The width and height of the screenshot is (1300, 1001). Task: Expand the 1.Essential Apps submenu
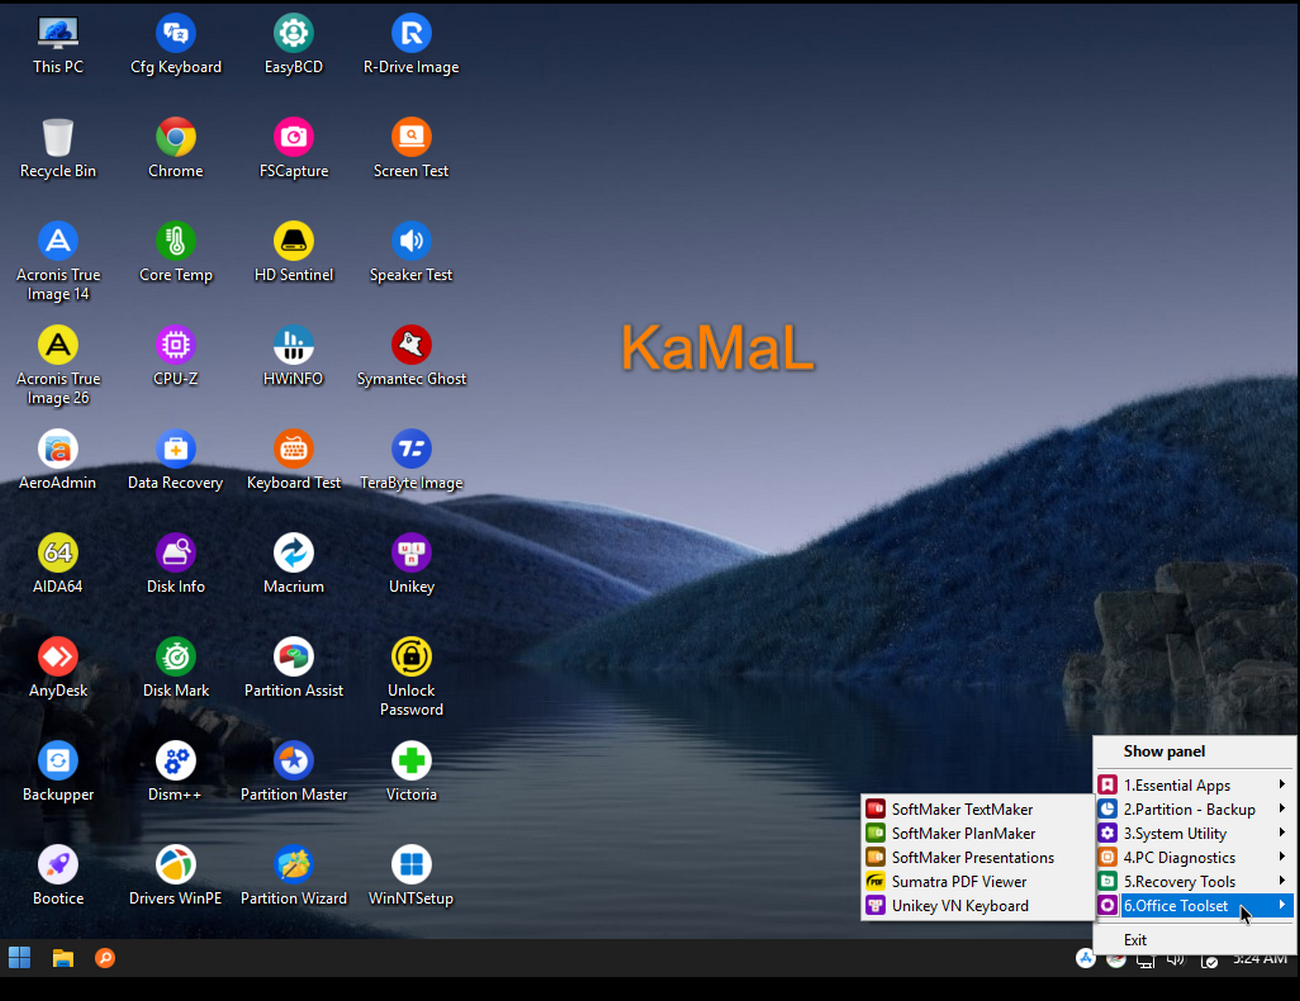(1195, 785)
